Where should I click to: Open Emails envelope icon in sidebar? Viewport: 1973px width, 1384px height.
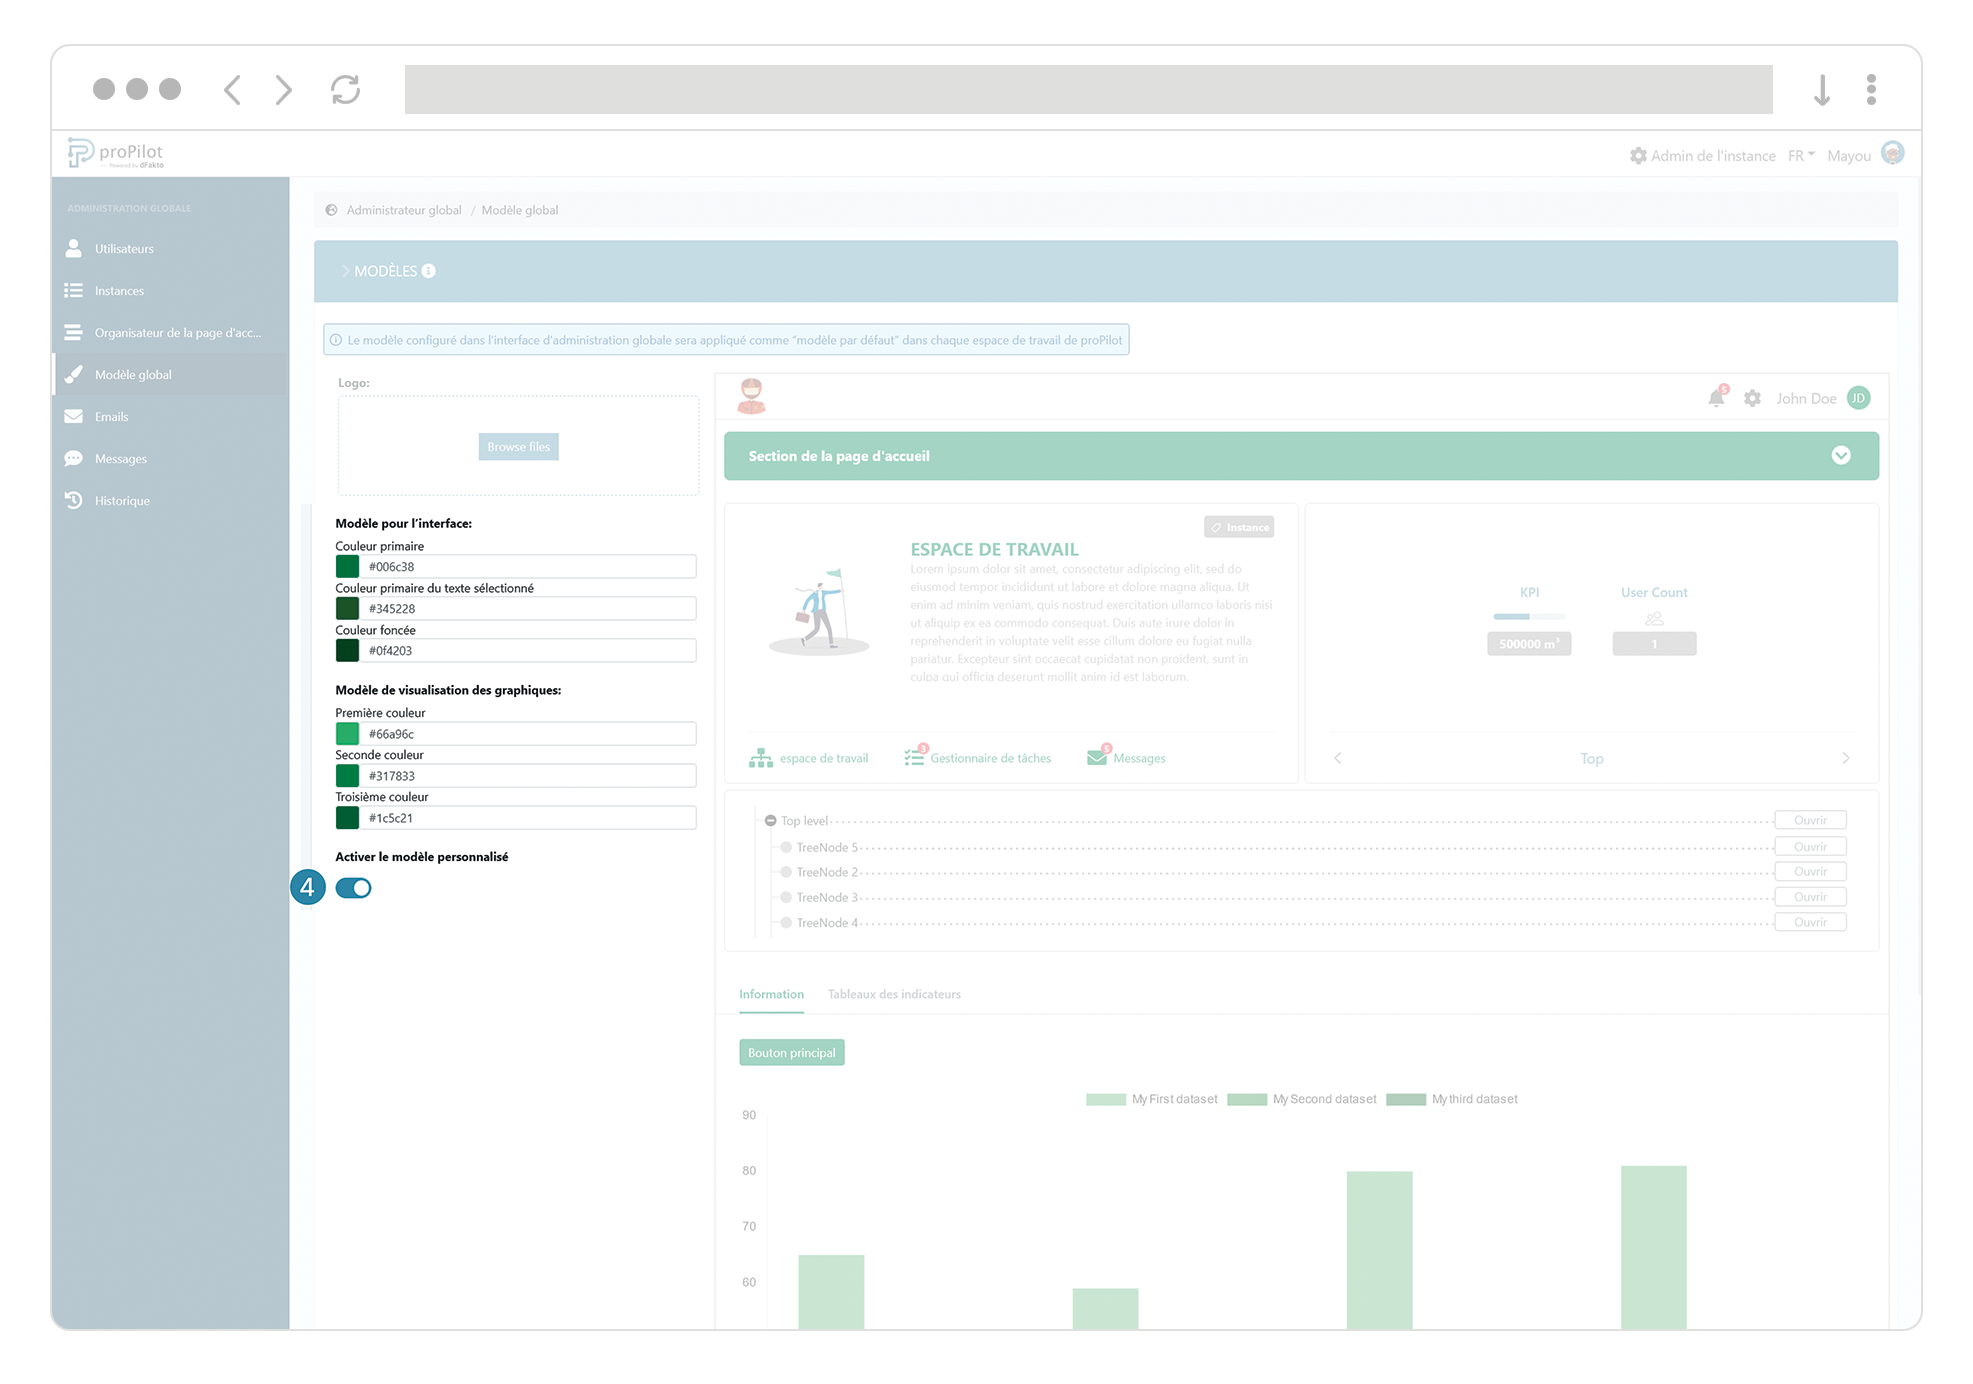coord(73,416)
